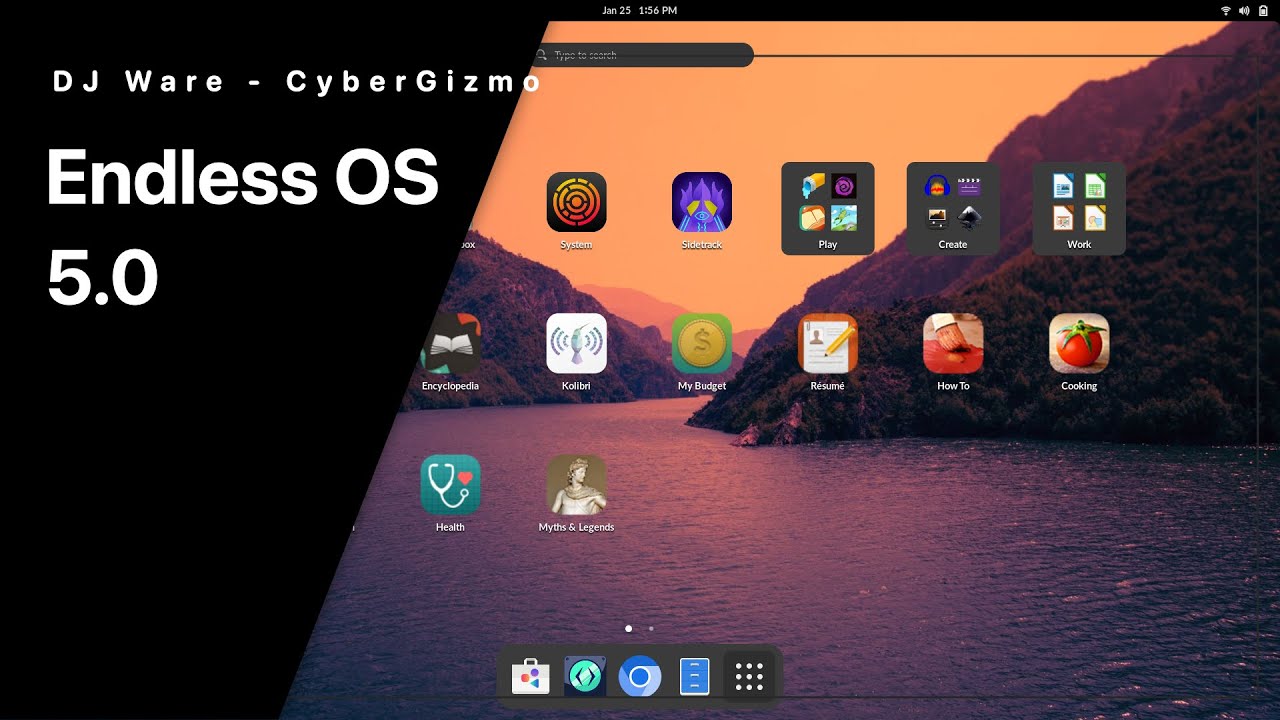Open Chromium browser from the dock
This screenshot has width=1280, height=720.
[x=640, y=677]
